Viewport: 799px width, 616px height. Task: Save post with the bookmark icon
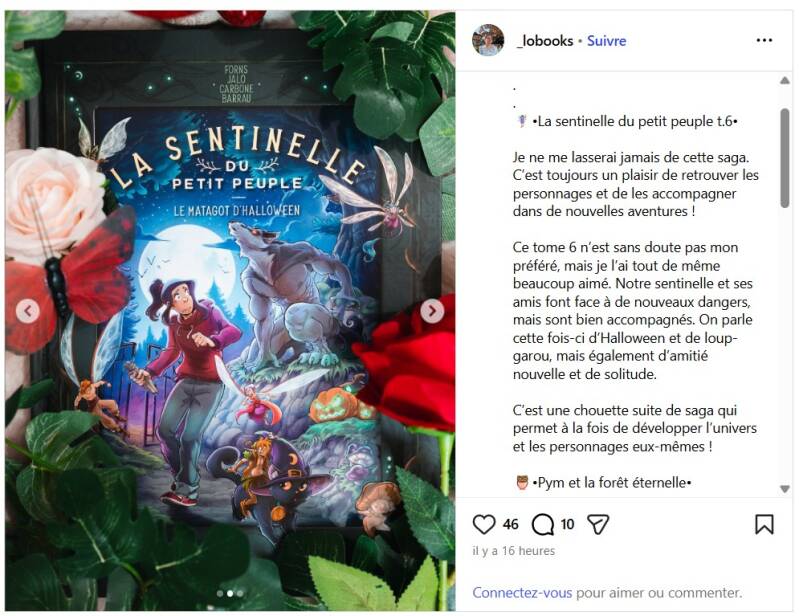coord(764,524)
